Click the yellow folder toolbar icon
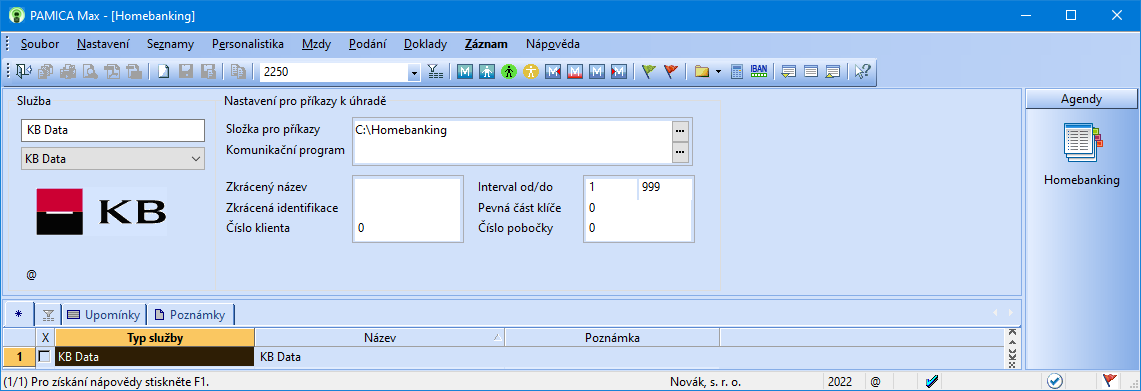 702,71
